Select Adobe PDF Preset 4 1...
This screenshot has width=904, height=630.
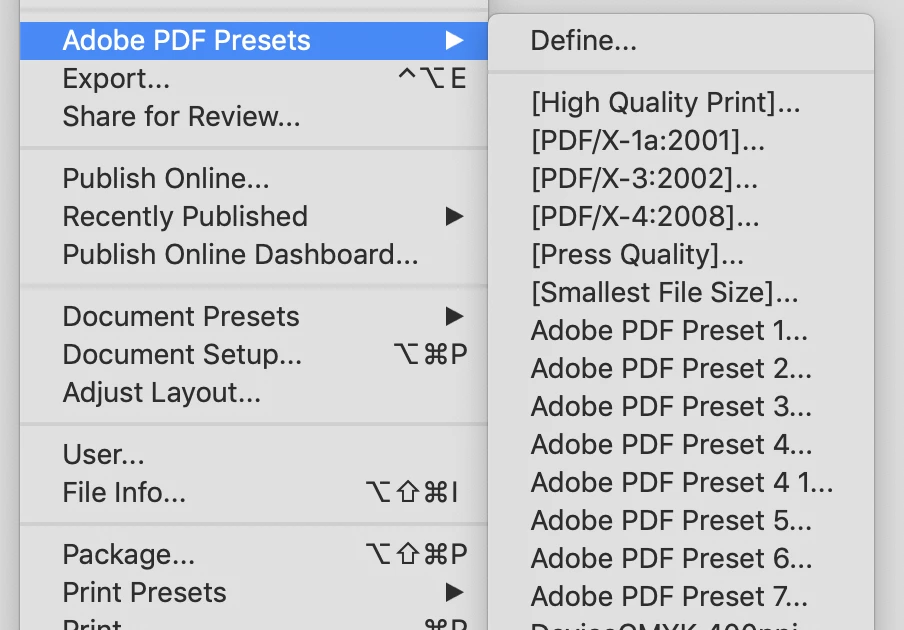tap(681, 483)
